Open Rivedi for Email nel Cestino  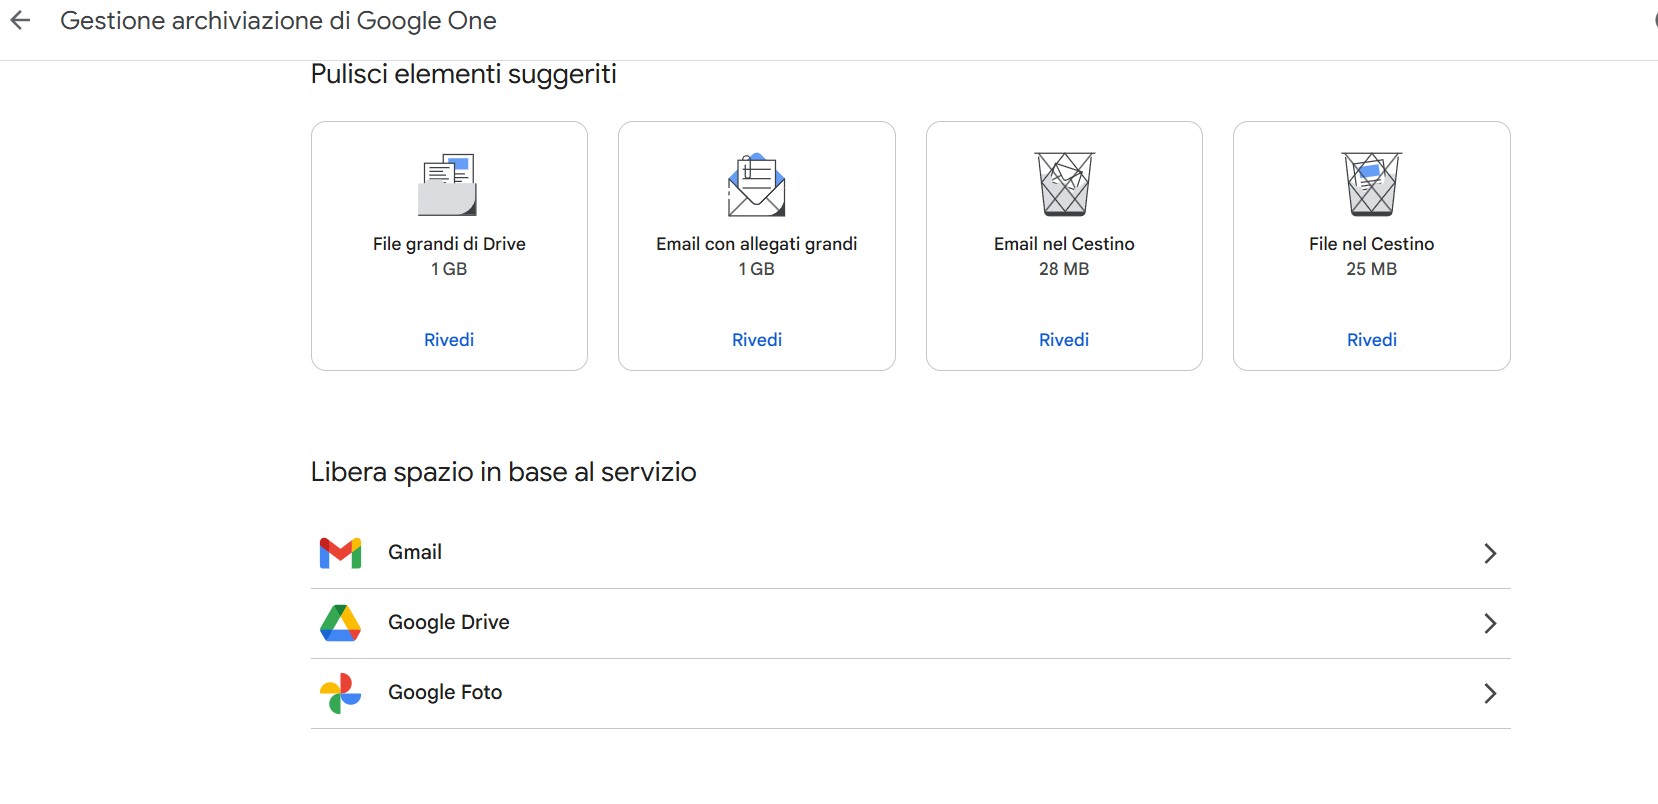point(1064,339)
